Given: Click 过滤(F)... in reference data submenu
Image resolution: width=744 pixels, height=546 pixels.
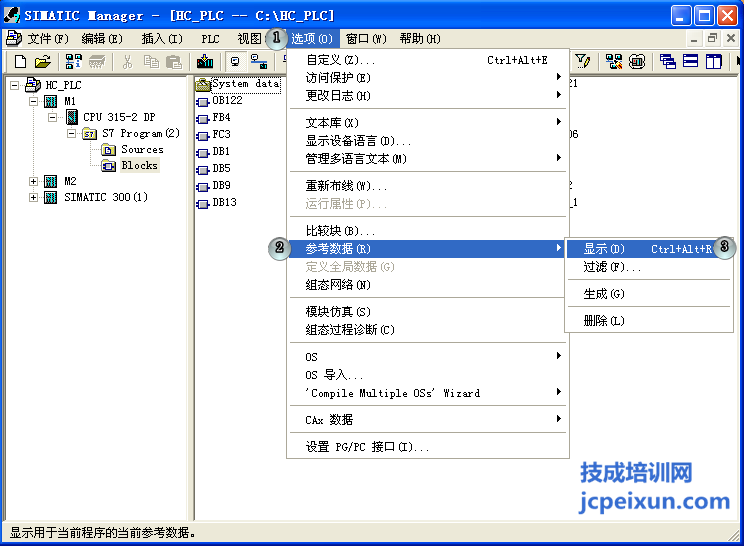Looking at the screenshot, I should click(x=649, y=267).
